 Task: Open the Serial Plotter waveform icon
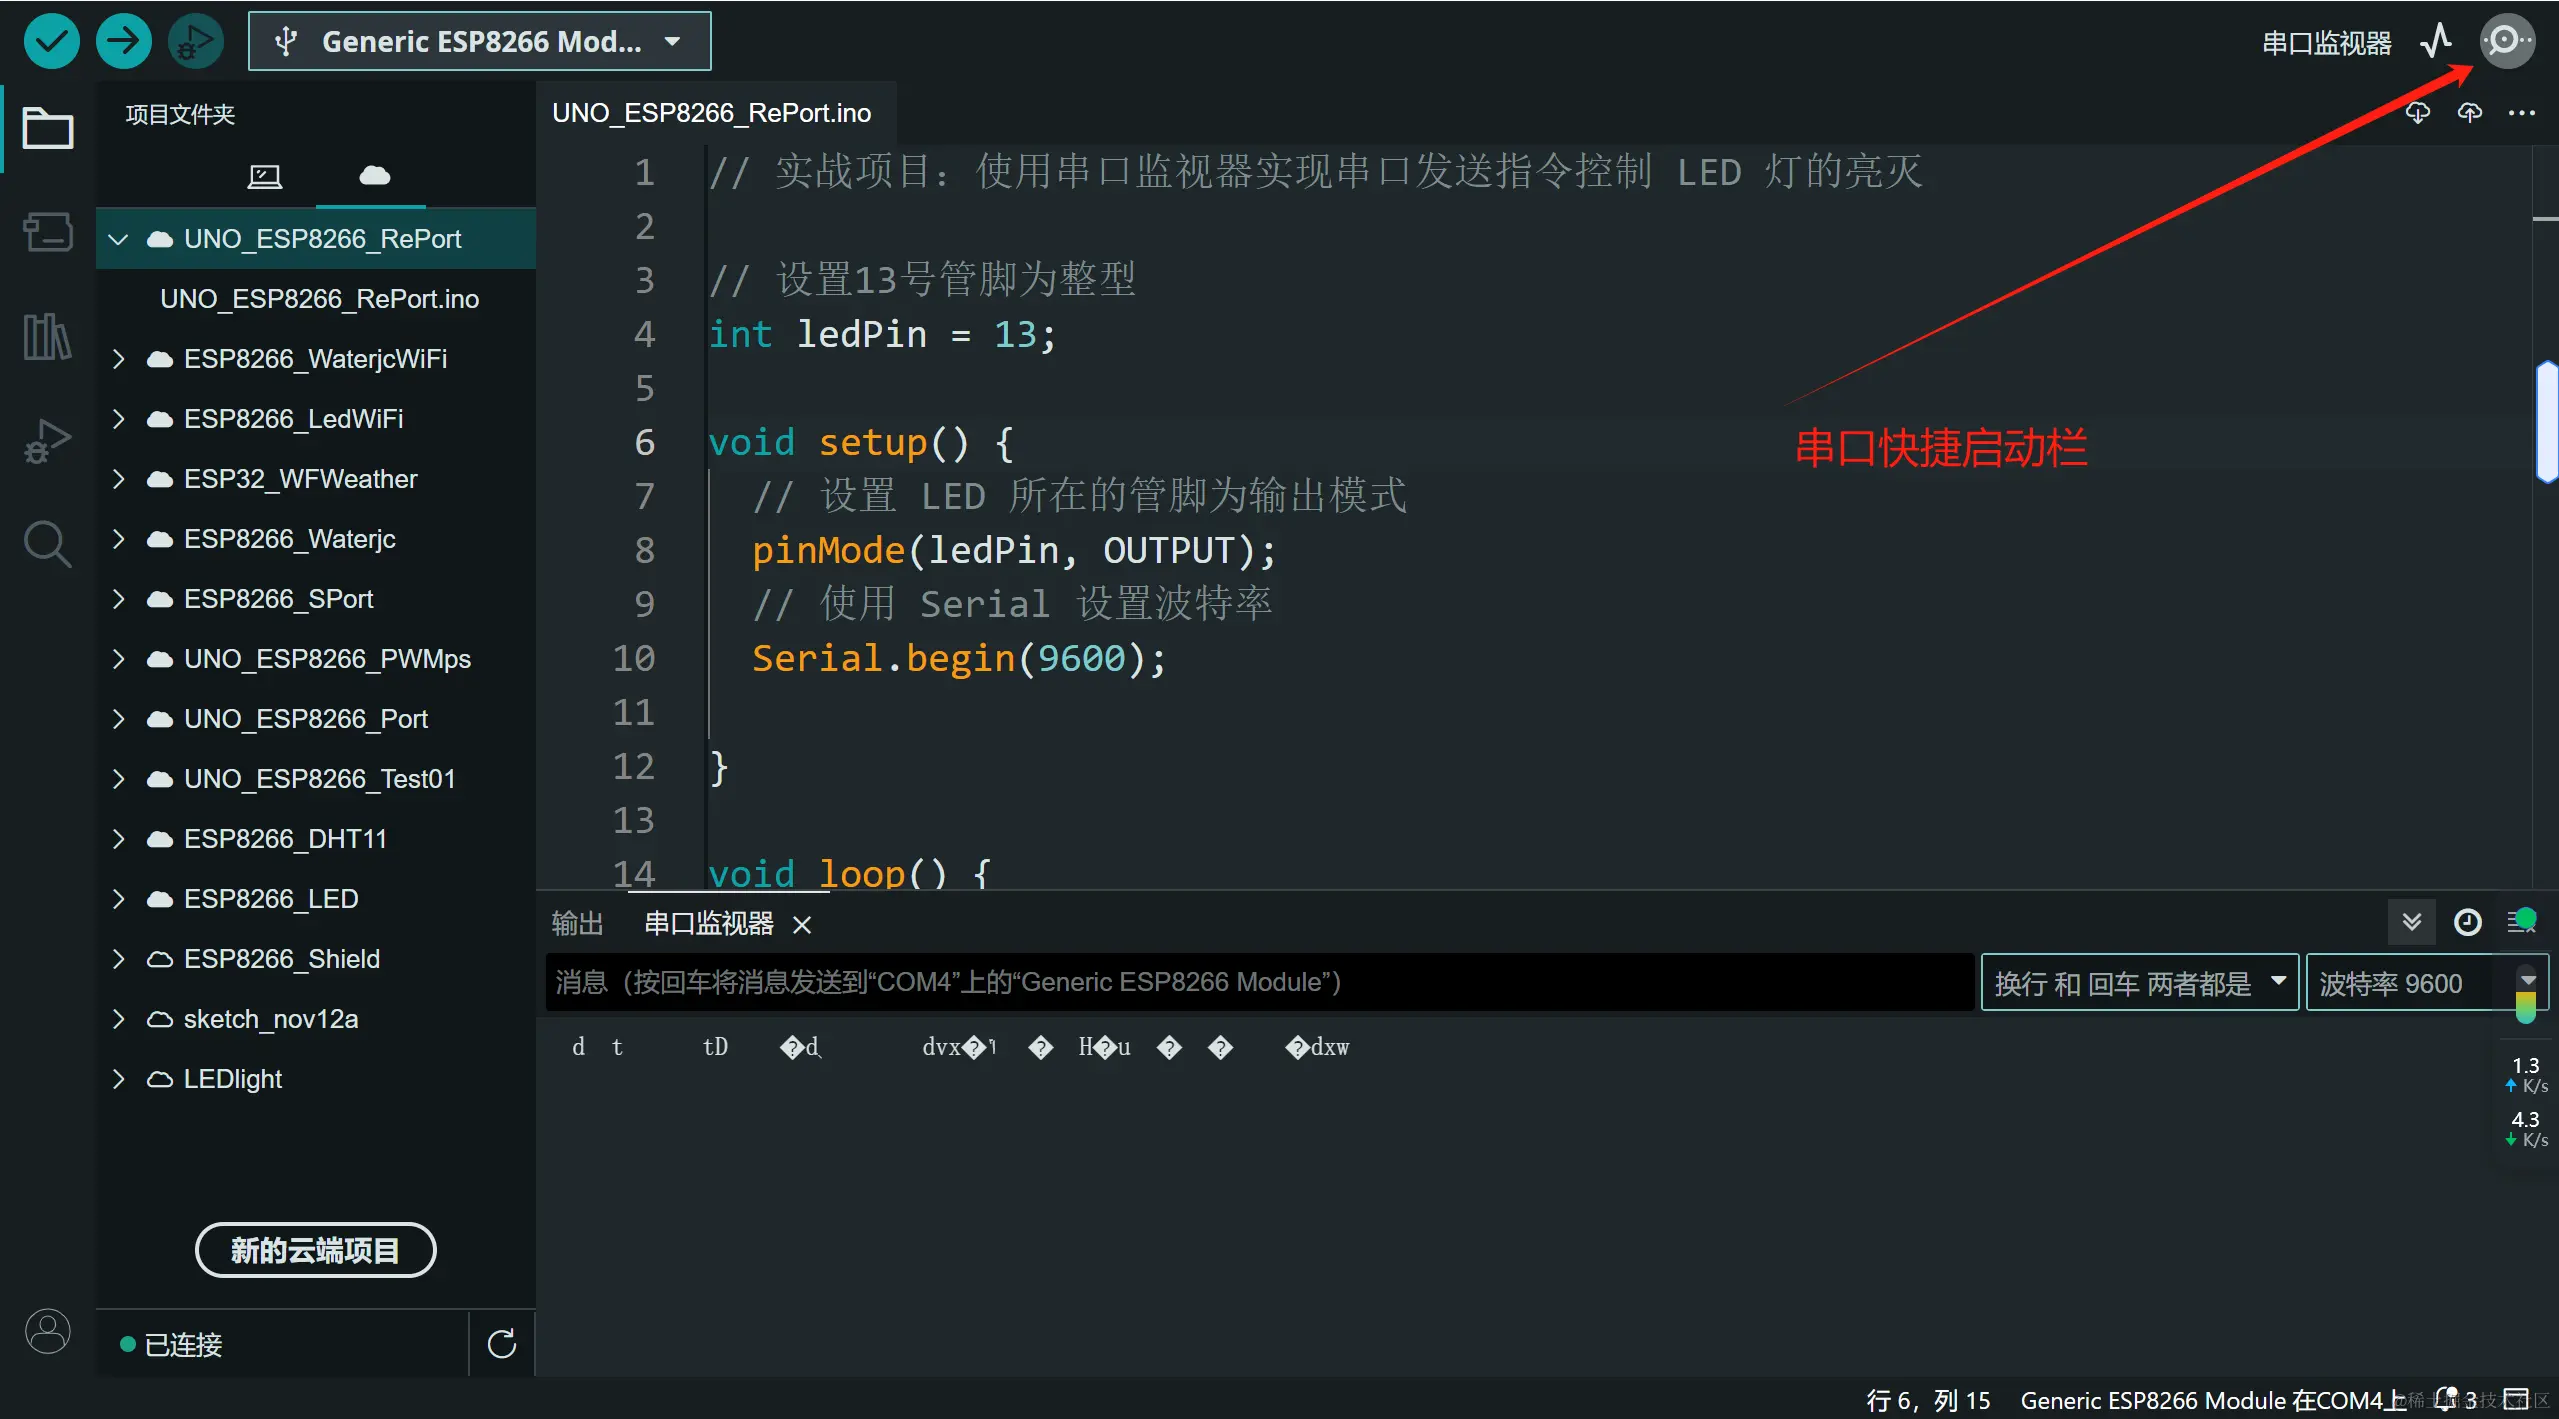[x=2436, y=41]
